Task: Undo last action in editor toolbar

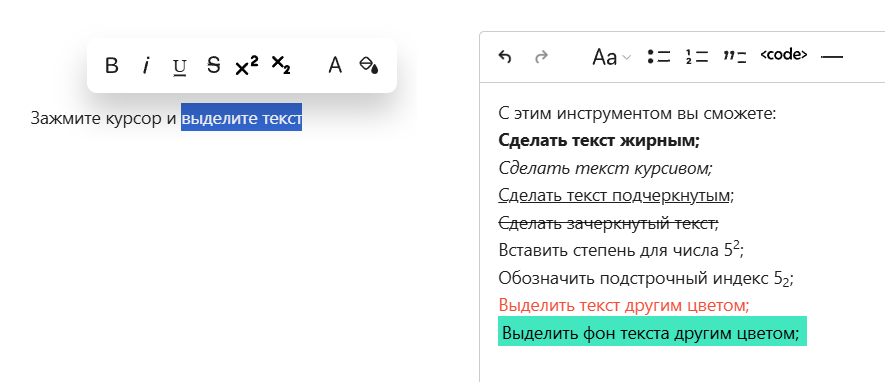Action: pyautogui.click(x=505, y=56)
